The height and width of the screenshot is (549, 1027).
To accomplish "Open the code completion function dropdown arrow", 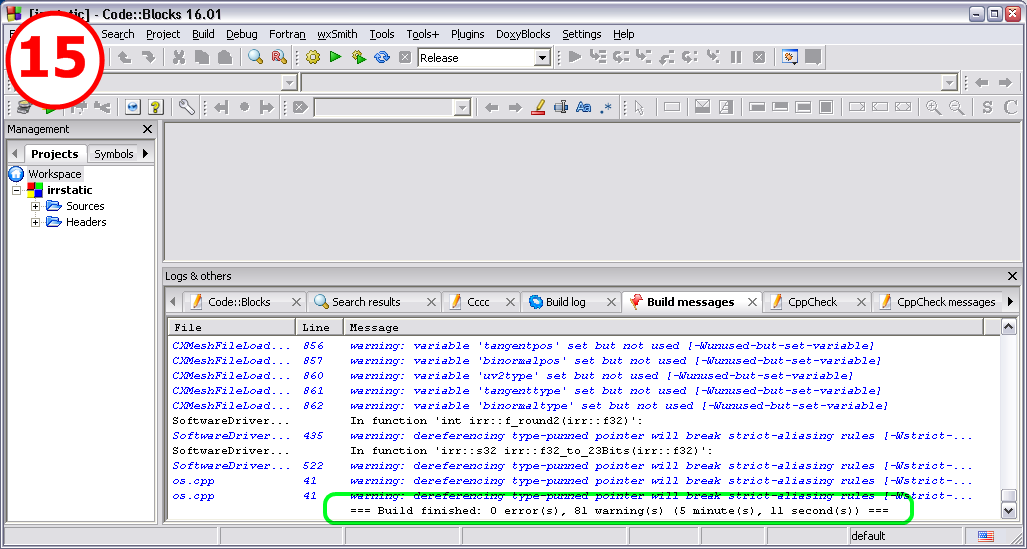I will 949,83.
